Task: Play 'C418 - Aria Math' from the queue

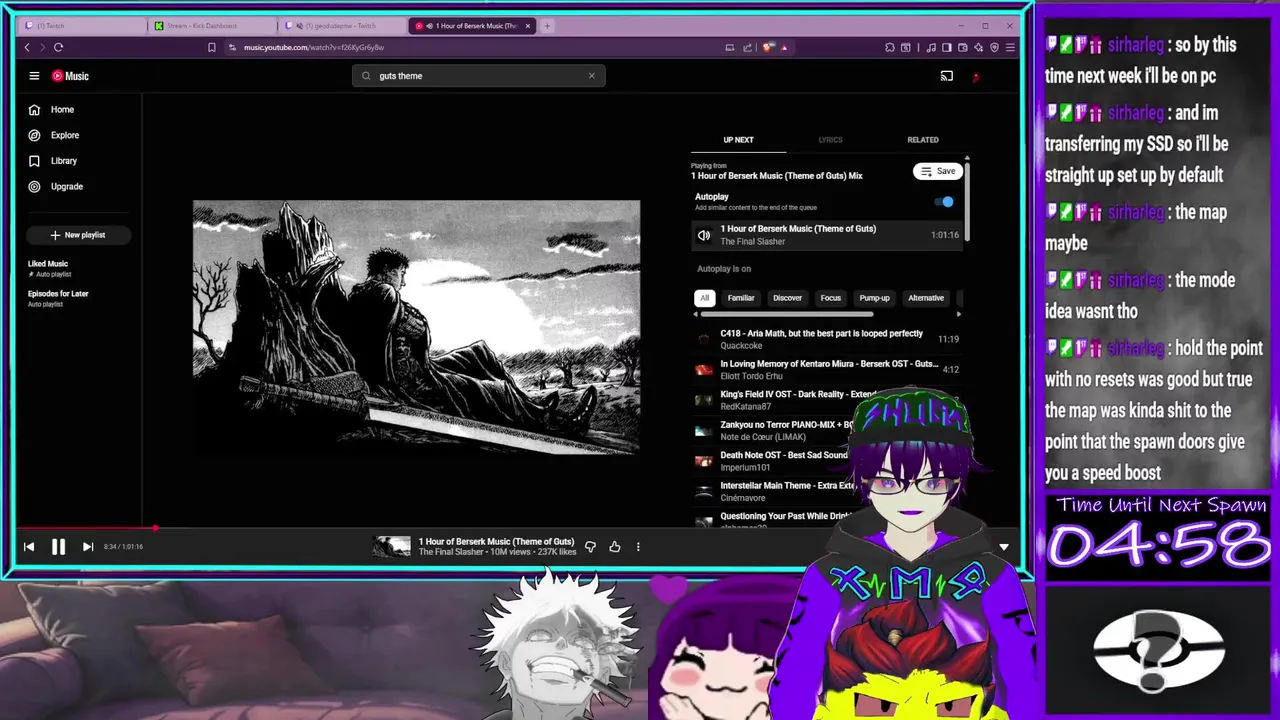Action: point(827,339)
